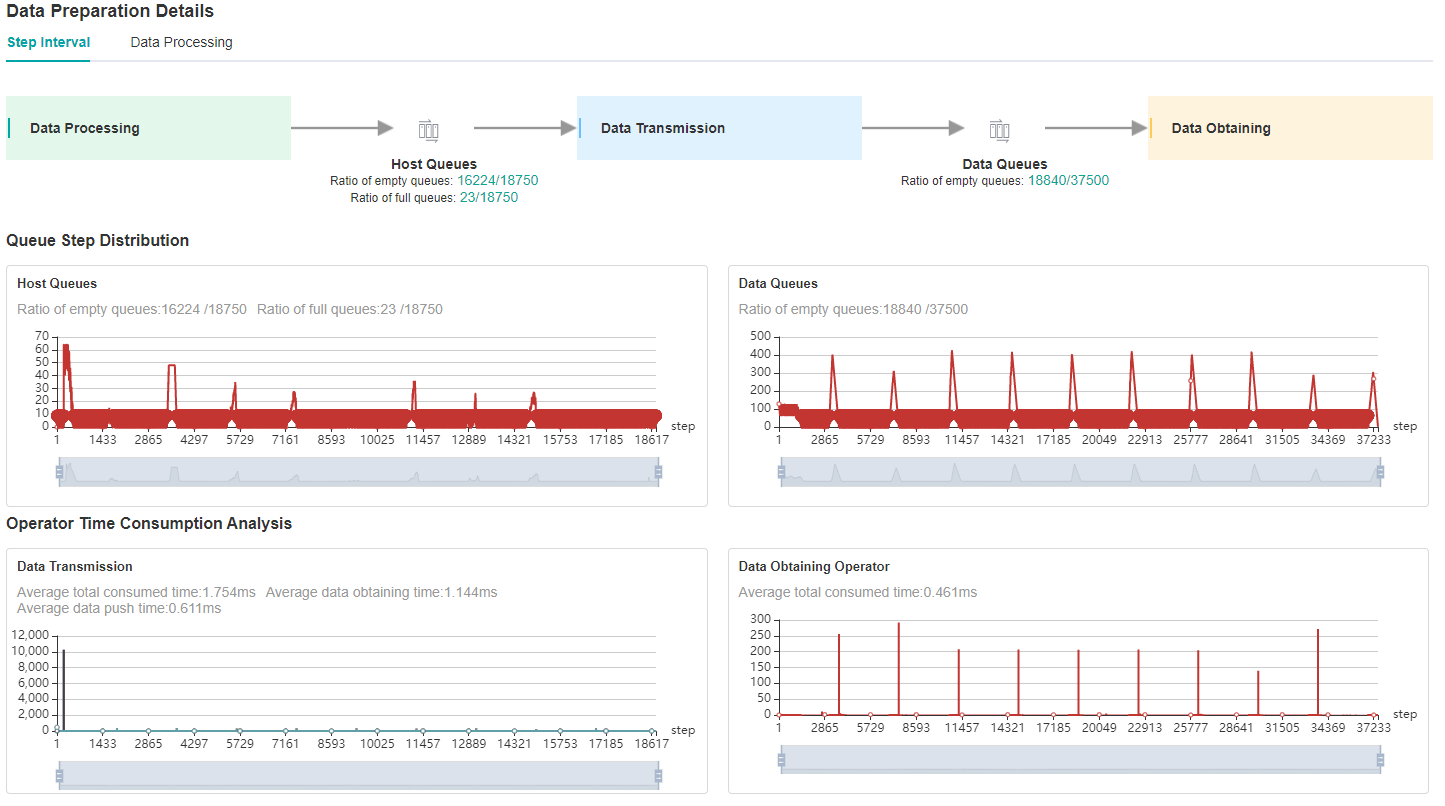Select the Step Interval tab
This screenshot has height=806, width=1445.
point(48,42)
